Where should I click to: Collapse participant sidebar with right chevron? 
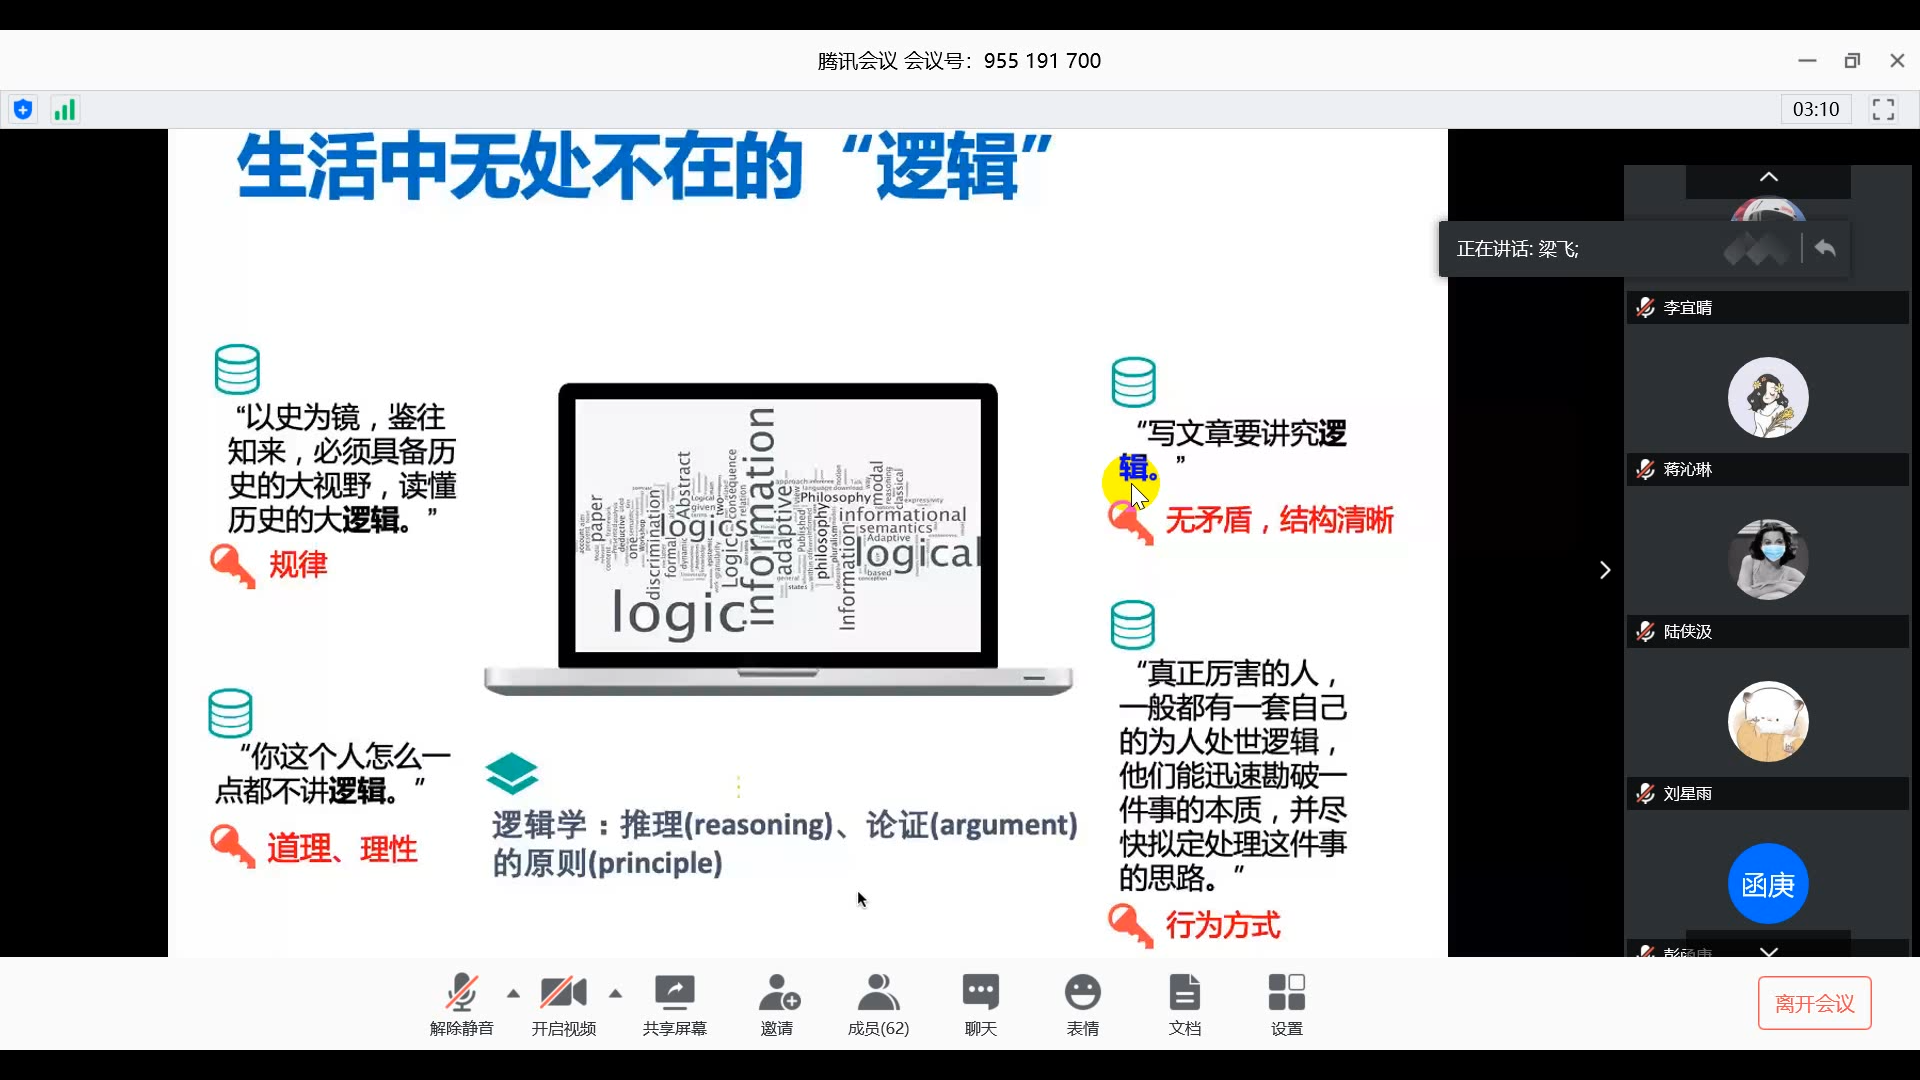(x=1605, y=570)
